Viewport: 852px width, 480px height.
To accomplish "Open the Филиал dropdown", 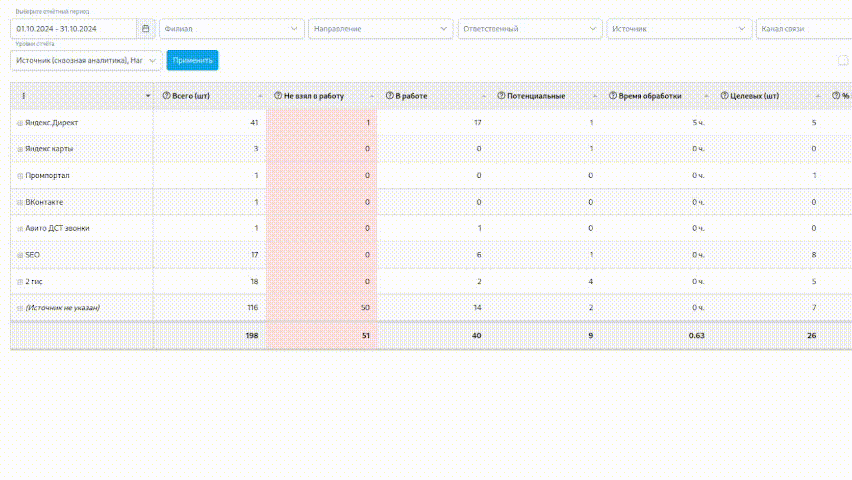I will pos(231,29).
